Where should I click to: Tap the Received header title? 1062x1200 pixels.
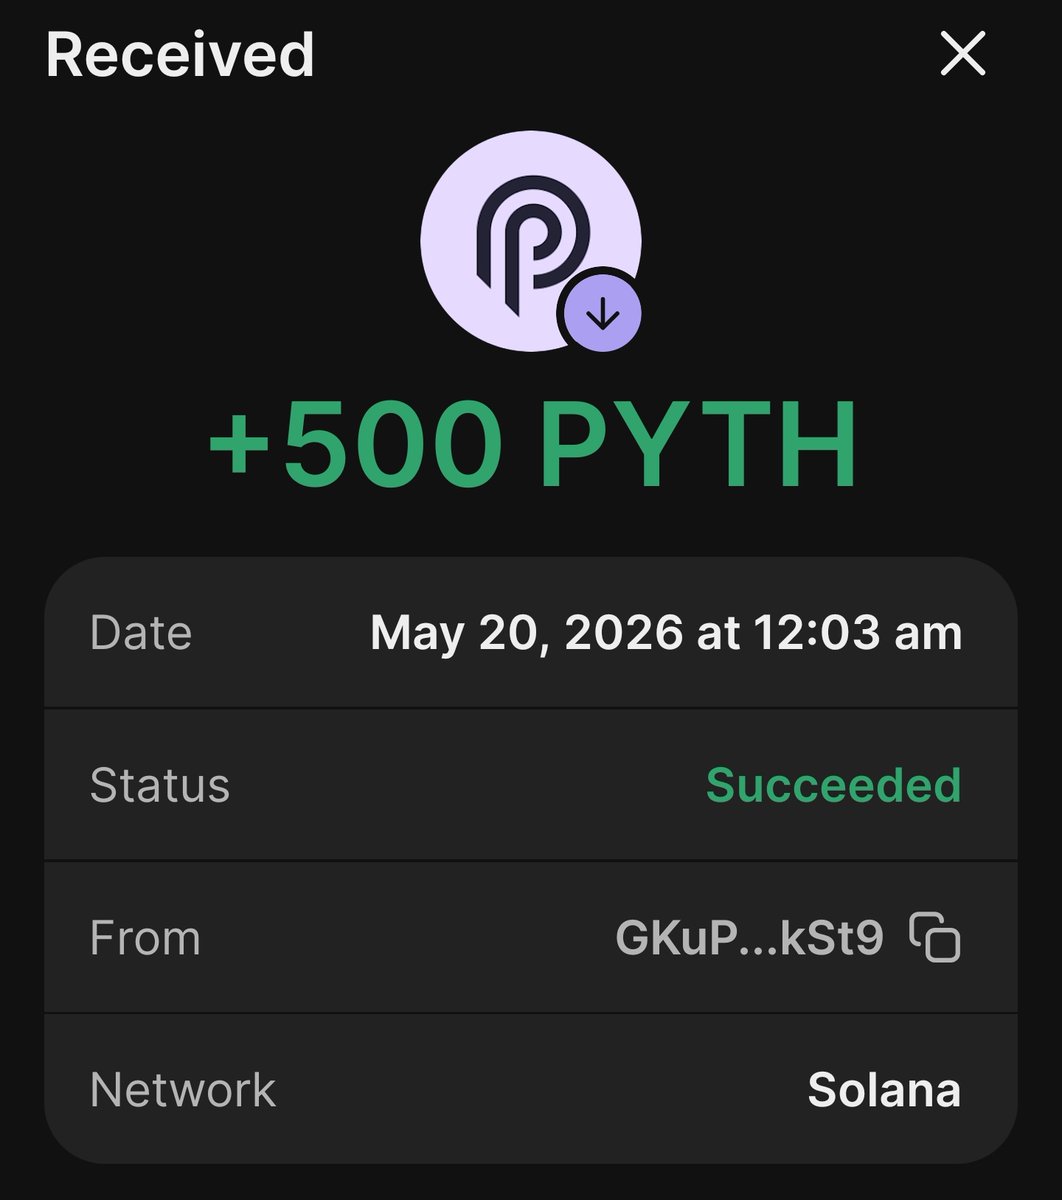[180, 55]
